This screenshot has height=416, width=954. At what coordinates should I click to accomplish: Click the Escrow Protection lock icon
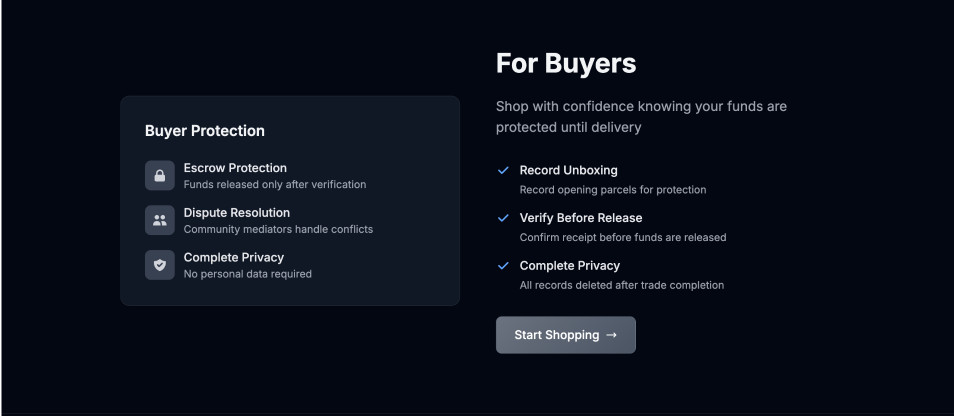[159, 175]
